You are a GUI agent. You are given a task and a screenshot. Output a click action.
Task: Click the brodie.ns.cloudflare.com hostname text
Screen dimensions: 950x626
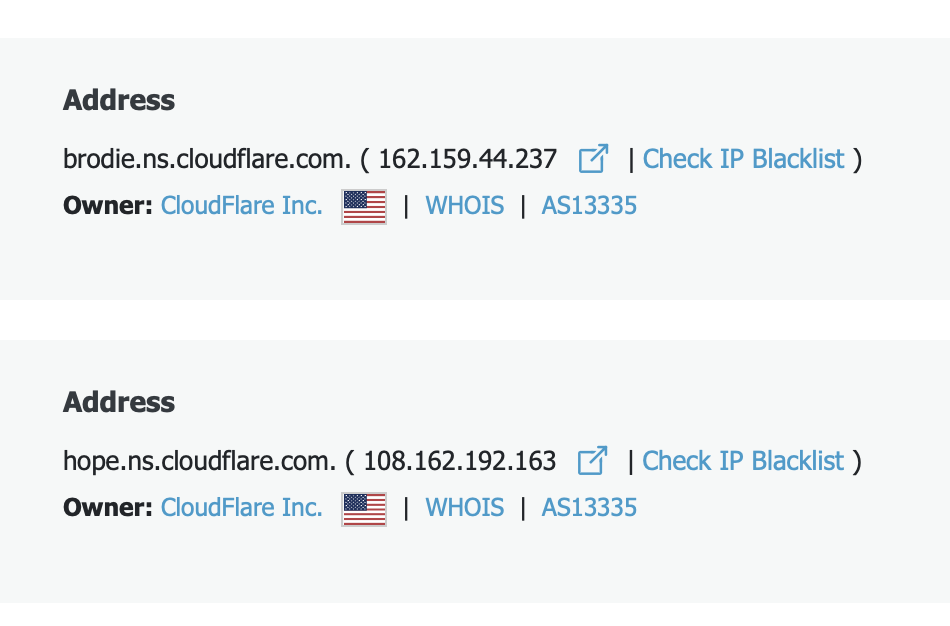click(x=207, y=159)
